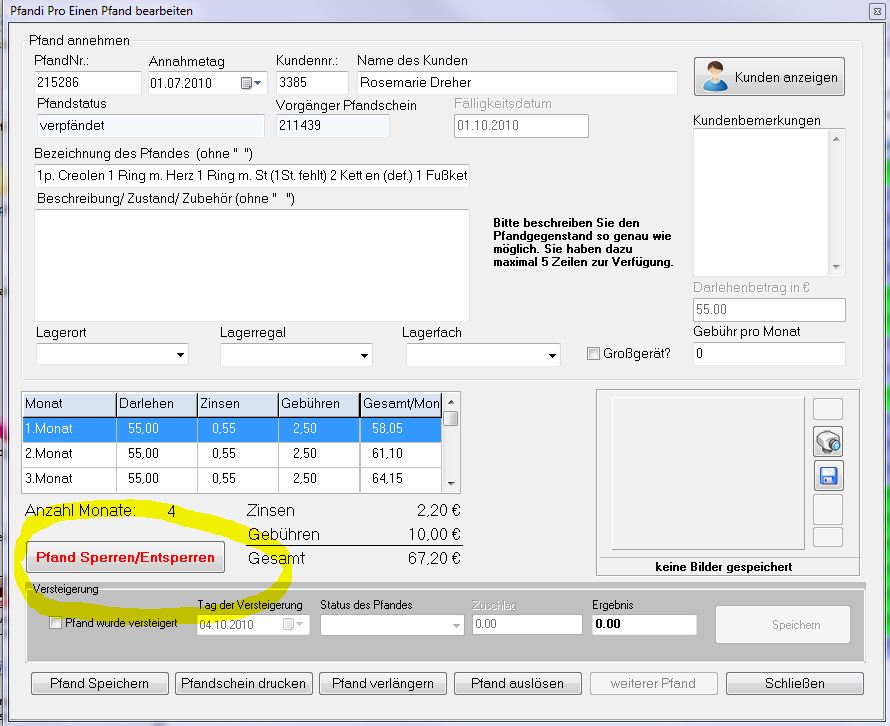
Task: Click the webcam capture icon
Action: 828,441
